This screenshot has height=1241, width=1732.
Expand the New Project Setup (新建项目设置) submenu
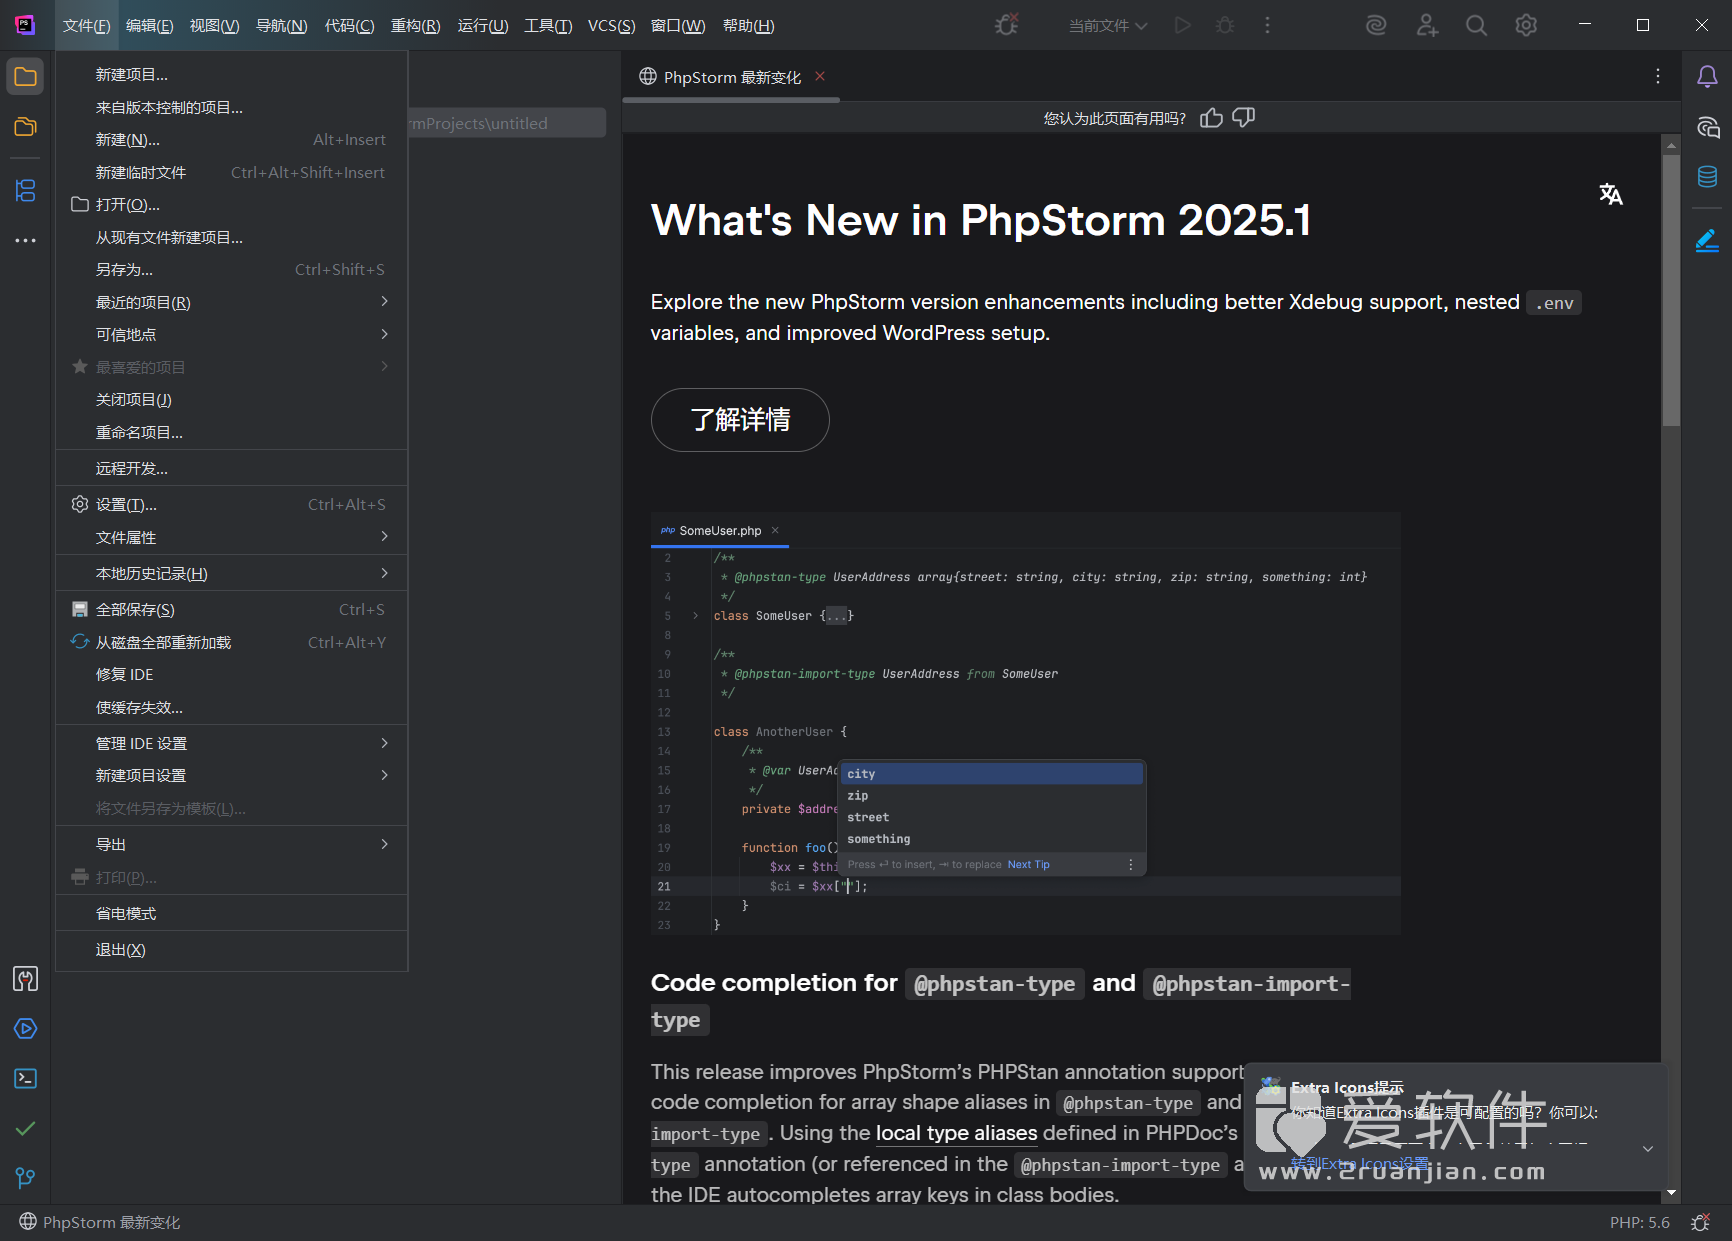coord(231,775)
